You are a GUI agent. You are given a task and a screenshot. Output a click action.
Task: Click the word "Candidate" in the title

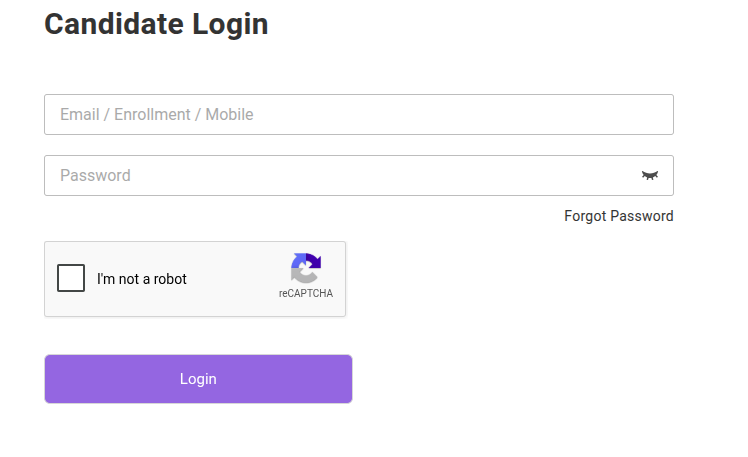[x=114, y=24]
